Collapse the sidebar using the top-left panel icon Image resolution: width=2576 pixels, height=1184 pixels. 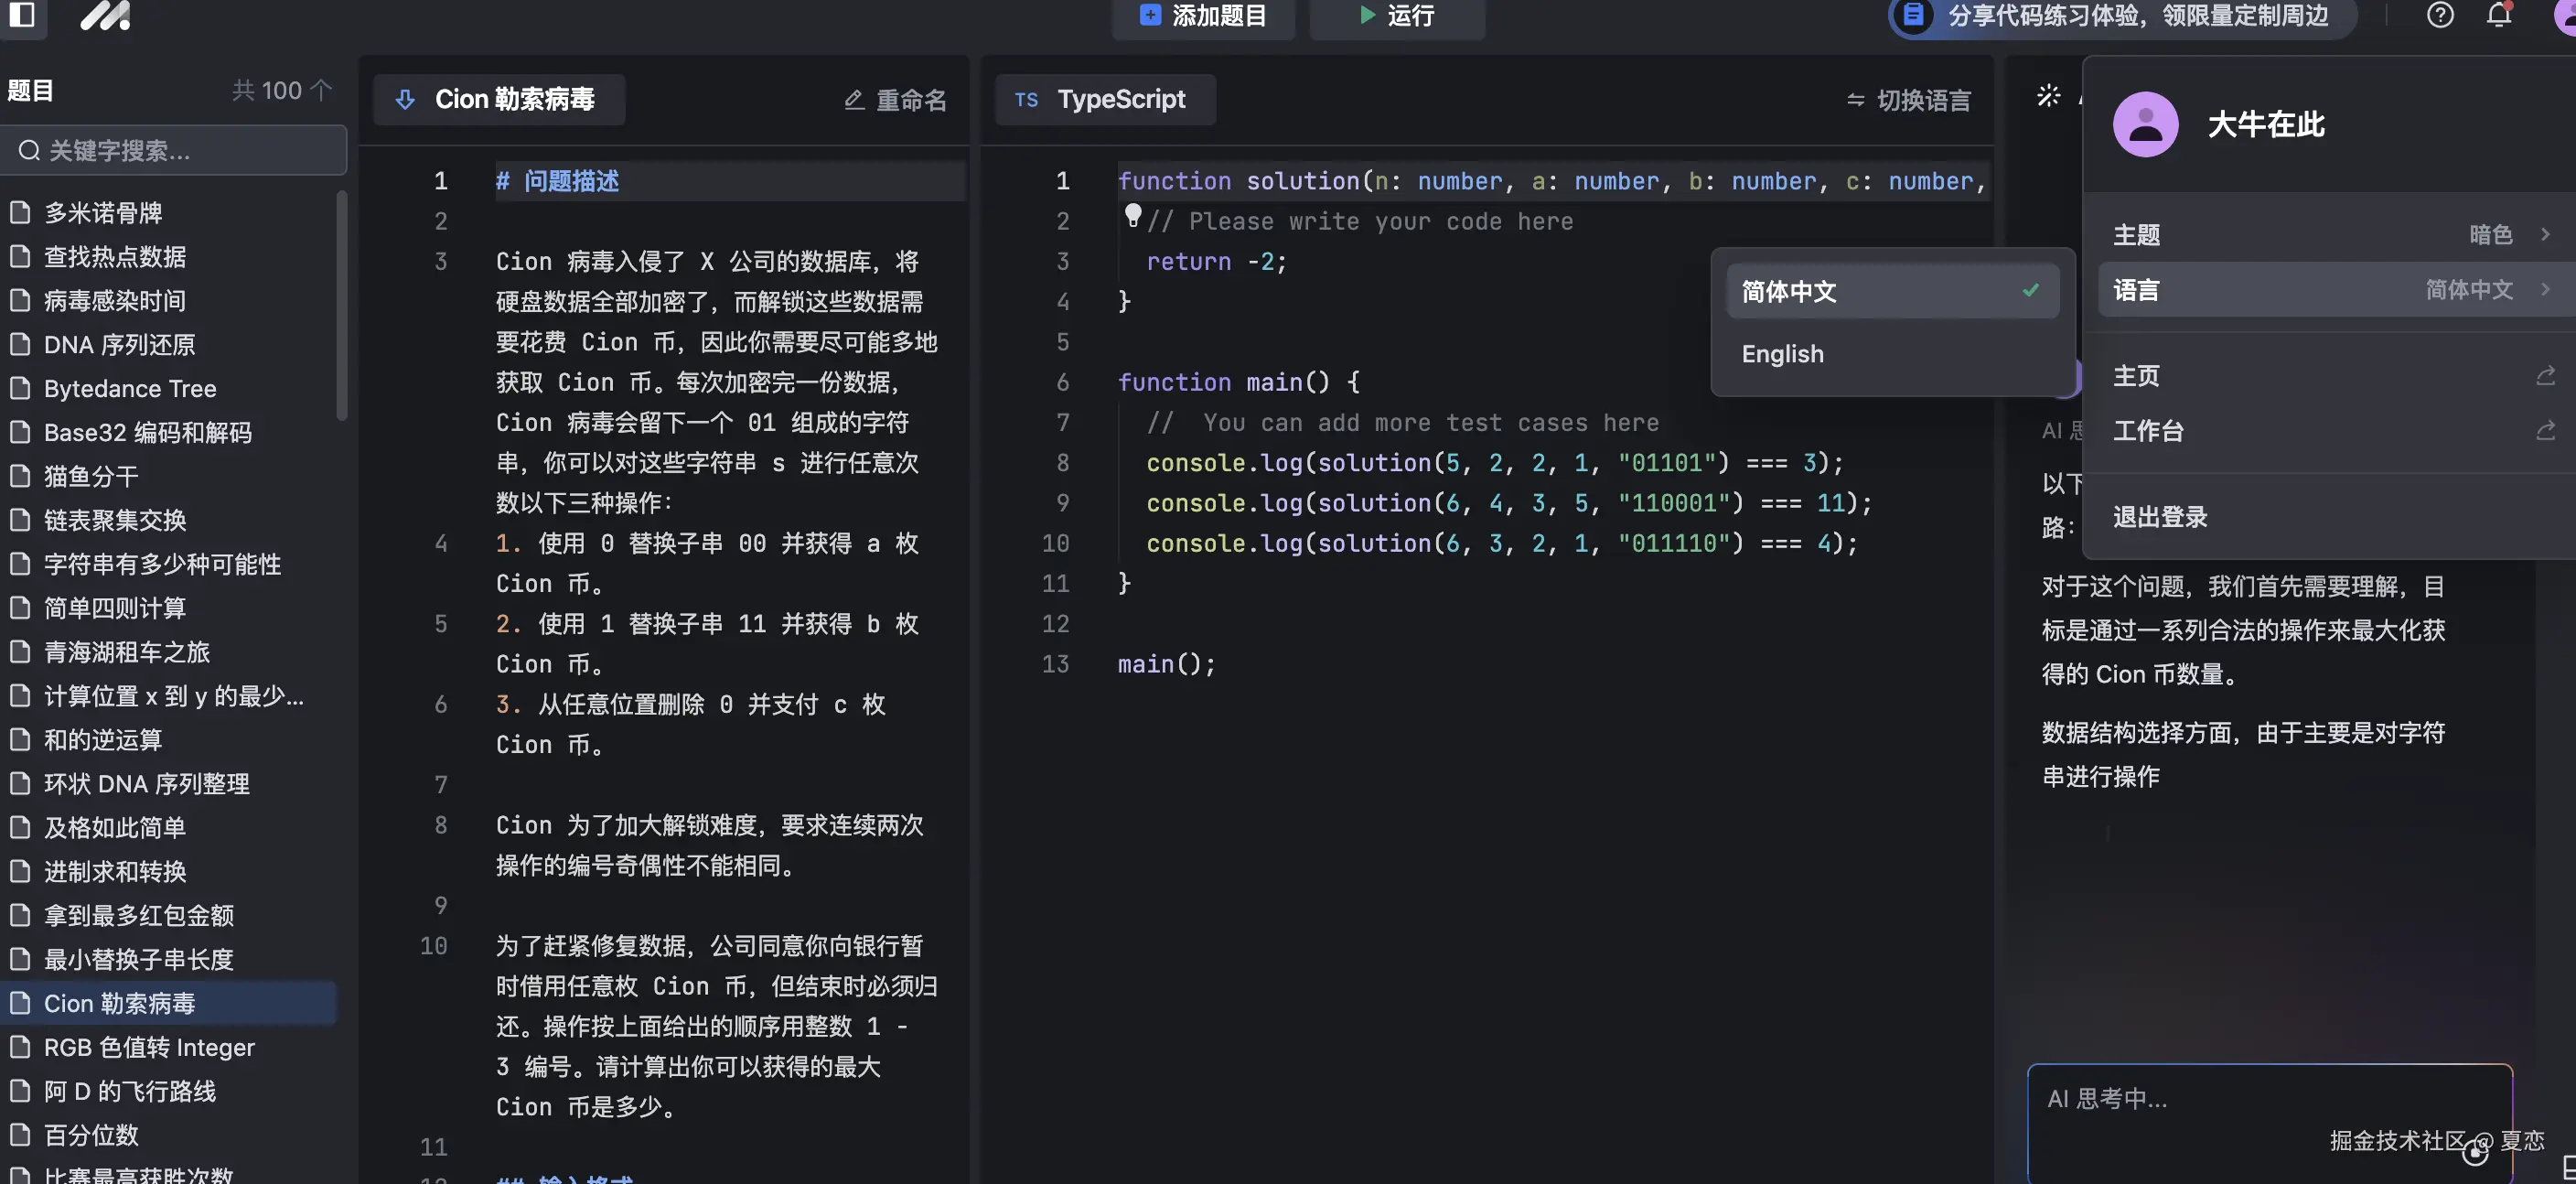[x=22, y=15]
